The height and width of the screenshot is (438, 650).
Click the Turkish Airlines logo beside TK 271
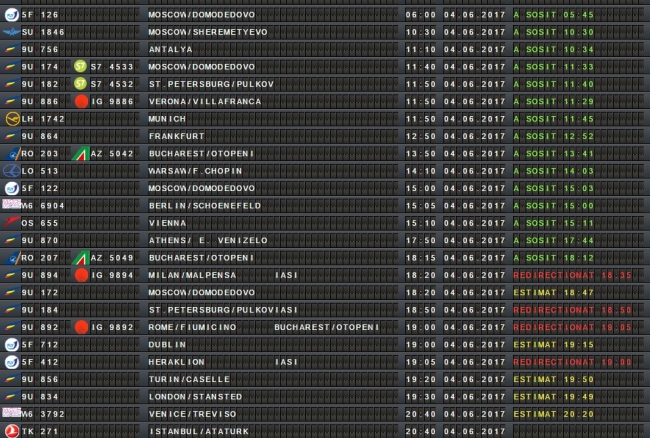click(x=12, y=431)
